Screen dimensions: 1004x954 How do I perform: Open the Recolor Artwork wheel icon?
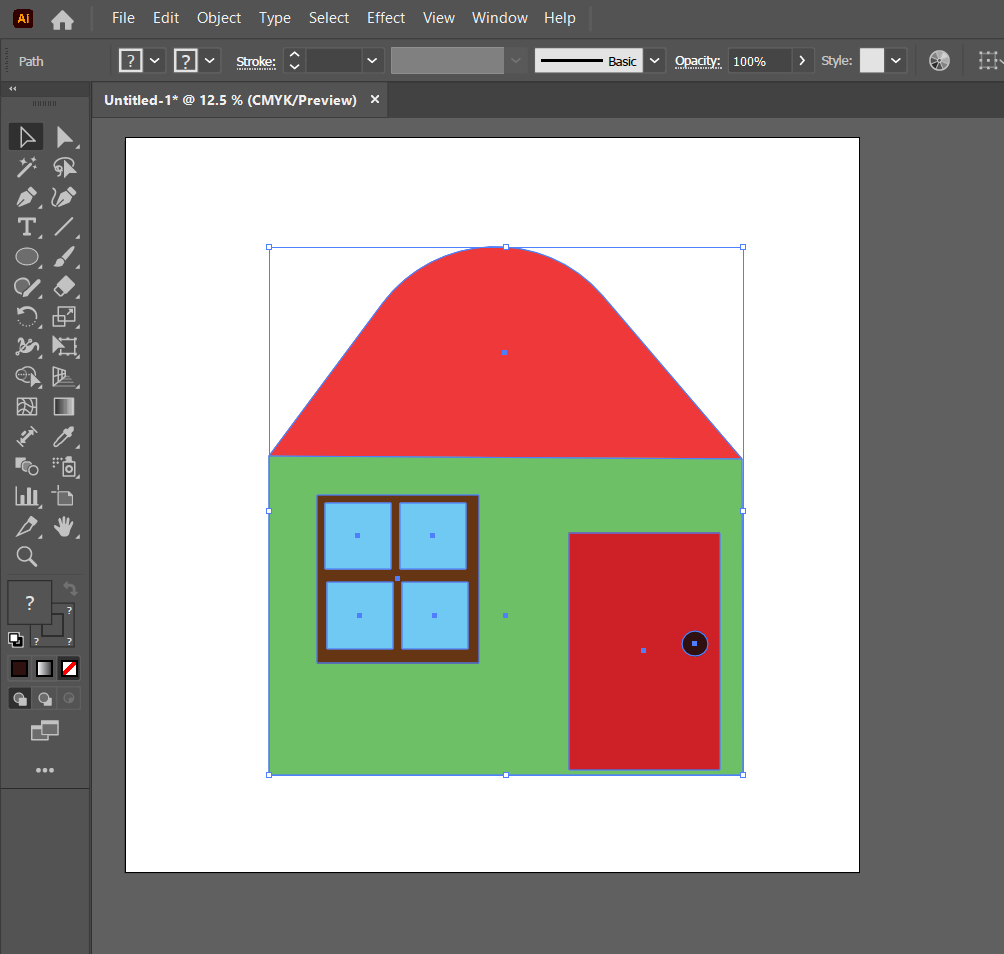(939, 61)
